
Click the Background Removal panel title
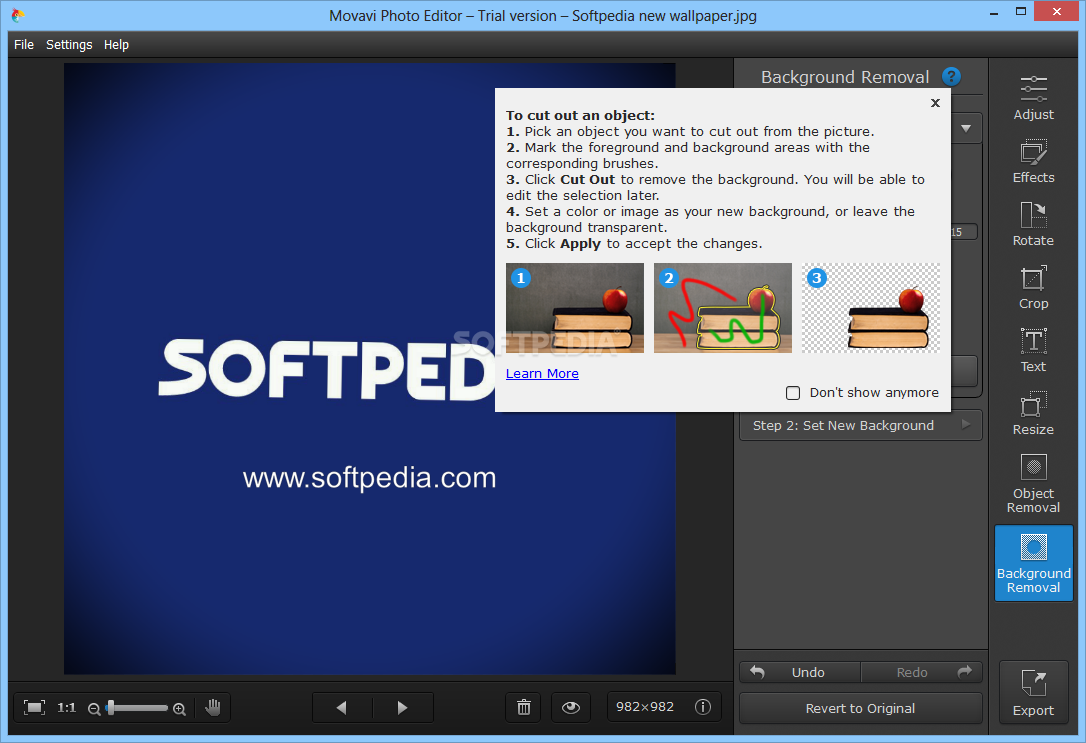tap(845, 77)
